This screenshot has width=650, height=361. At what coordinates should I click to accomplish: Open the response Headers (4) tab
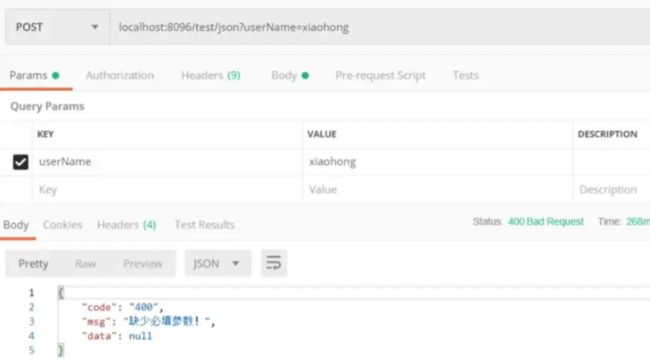tap(126, 225)
